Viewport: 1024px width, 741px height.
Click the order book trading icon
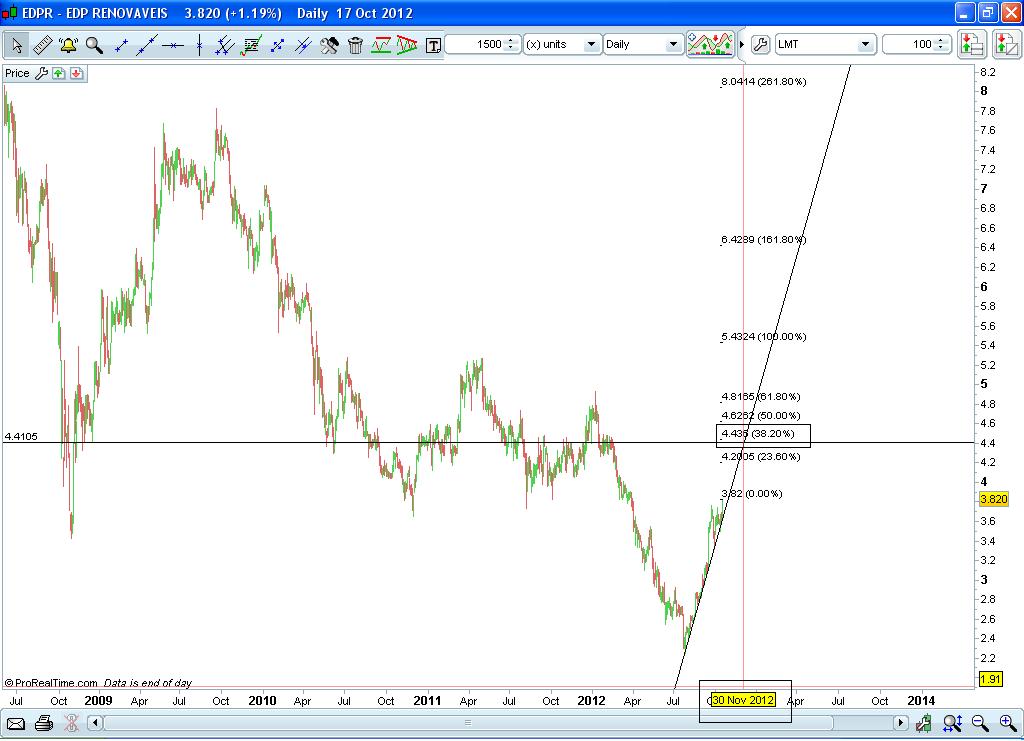tap(971, 44)
